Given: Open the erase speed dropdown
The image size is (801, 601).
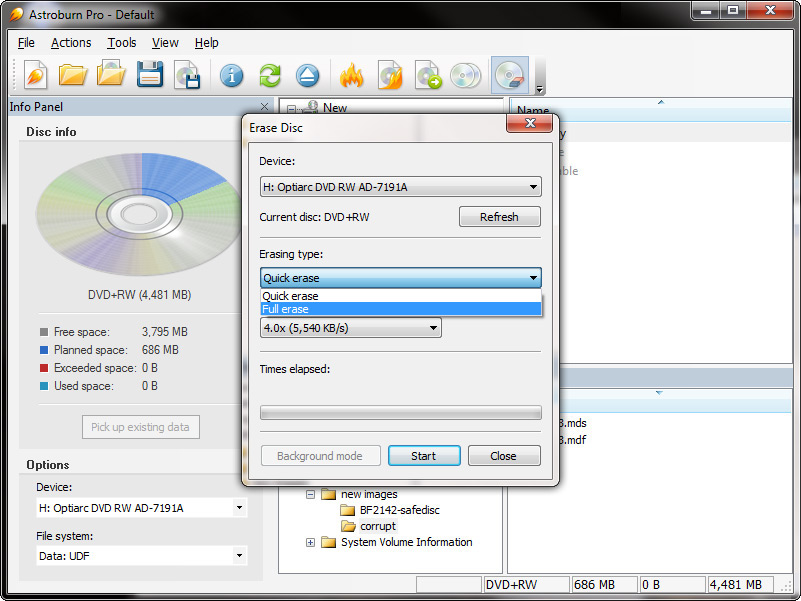Looking at the screenshot, I should click(350, 327).
